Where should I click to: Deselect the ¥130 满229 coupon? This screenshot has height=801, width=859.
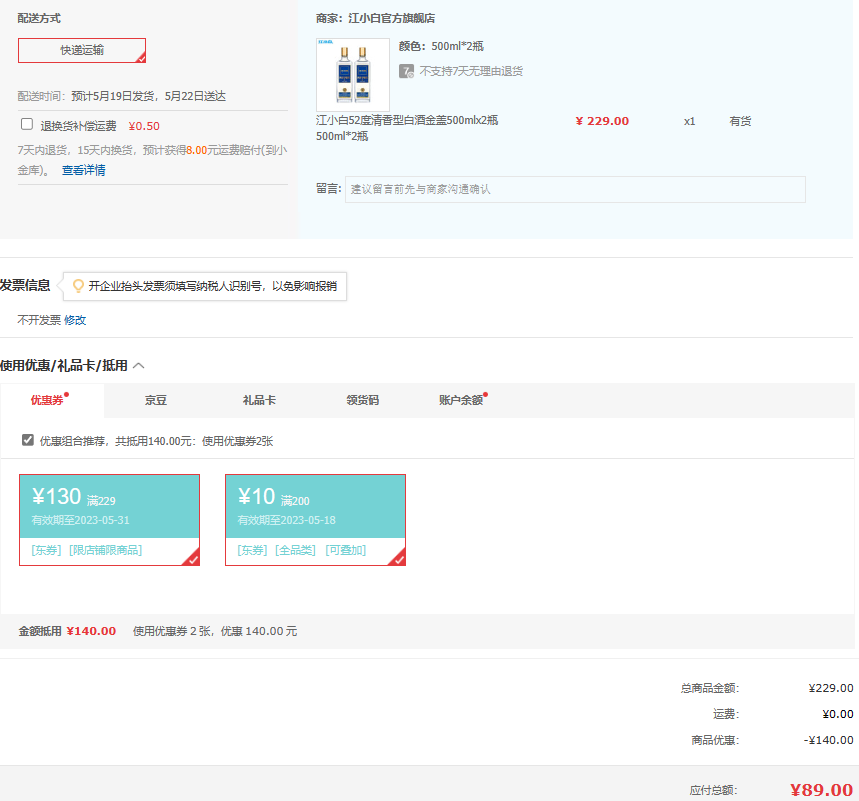110,520
